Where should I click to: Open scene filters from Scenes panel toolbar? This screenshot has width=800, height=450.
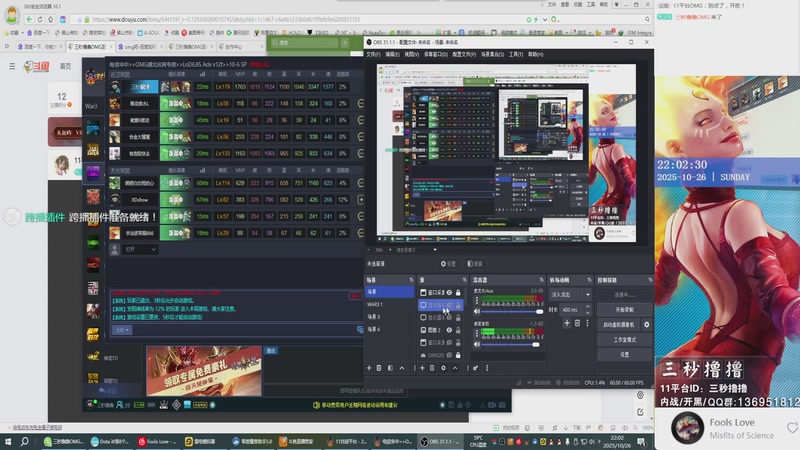[390, 368]
